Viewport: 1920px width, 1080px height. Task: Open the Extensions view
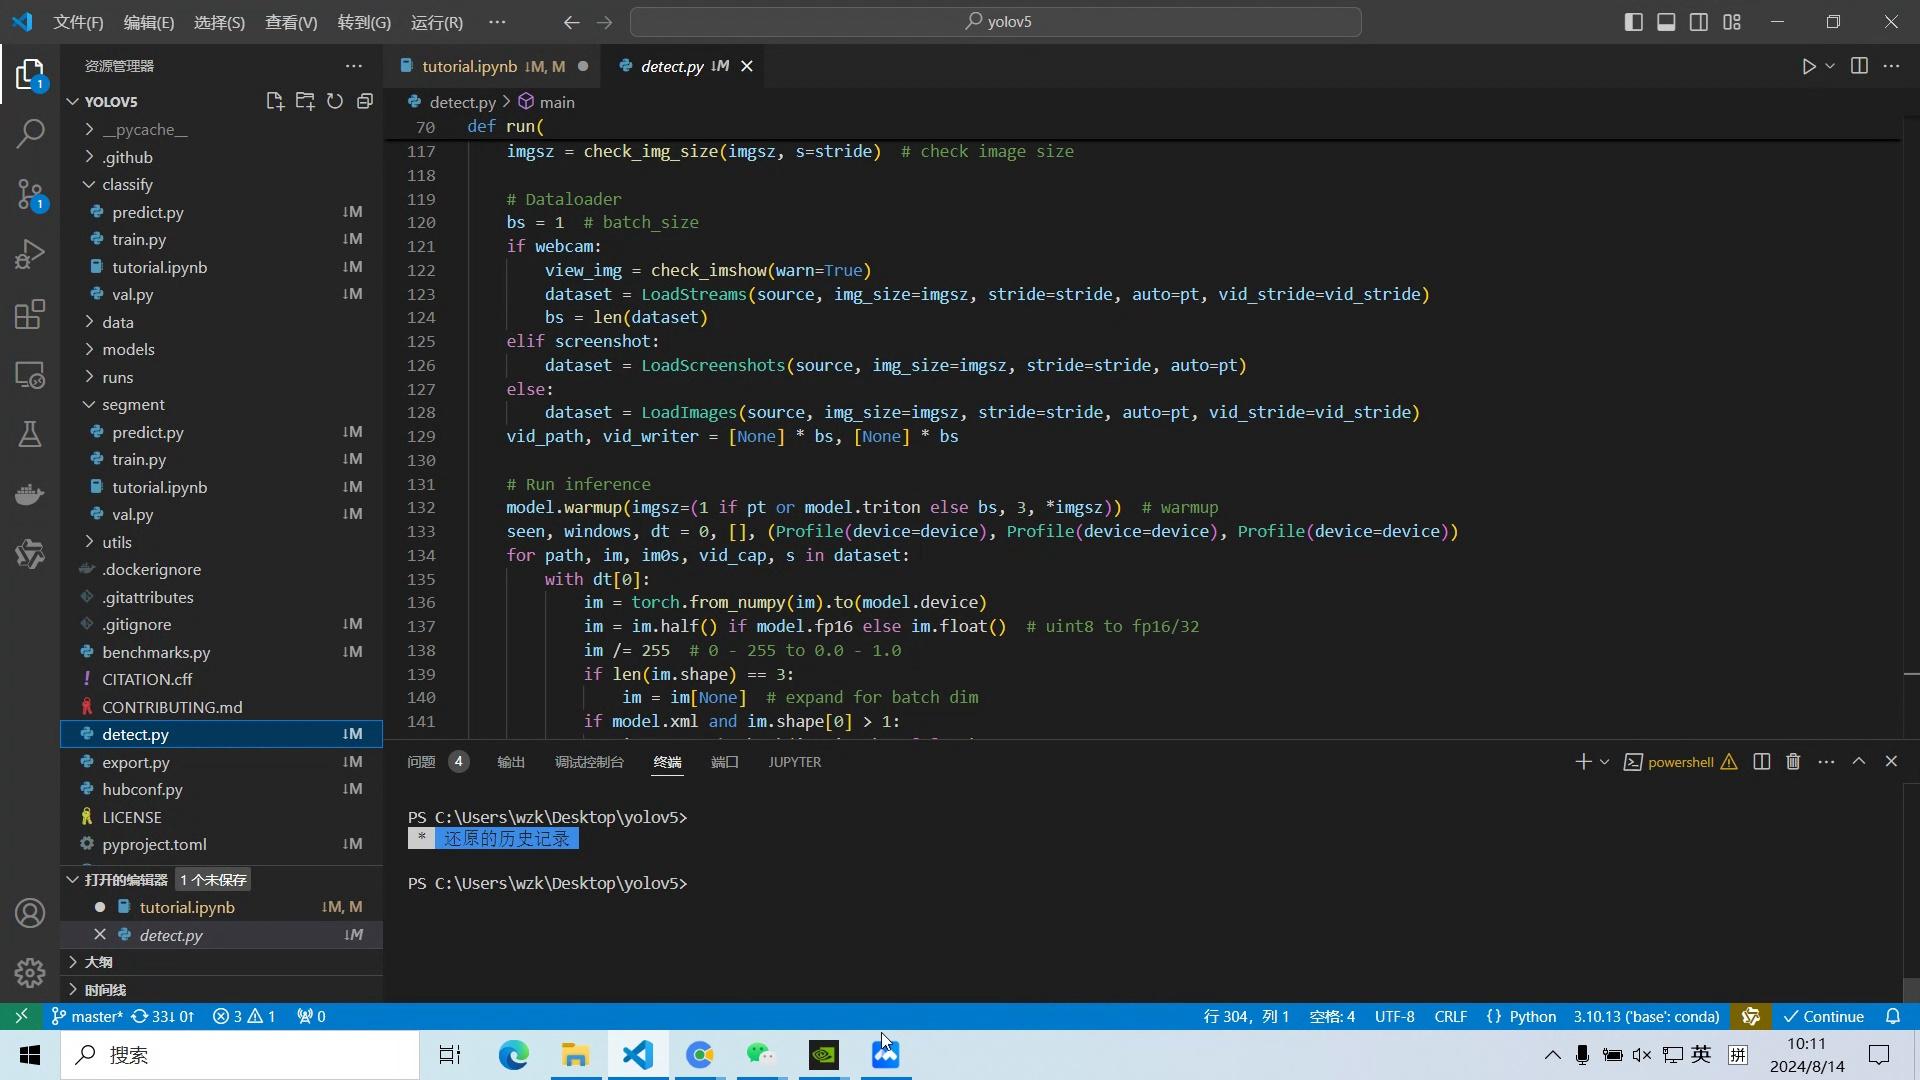(30, 314)
